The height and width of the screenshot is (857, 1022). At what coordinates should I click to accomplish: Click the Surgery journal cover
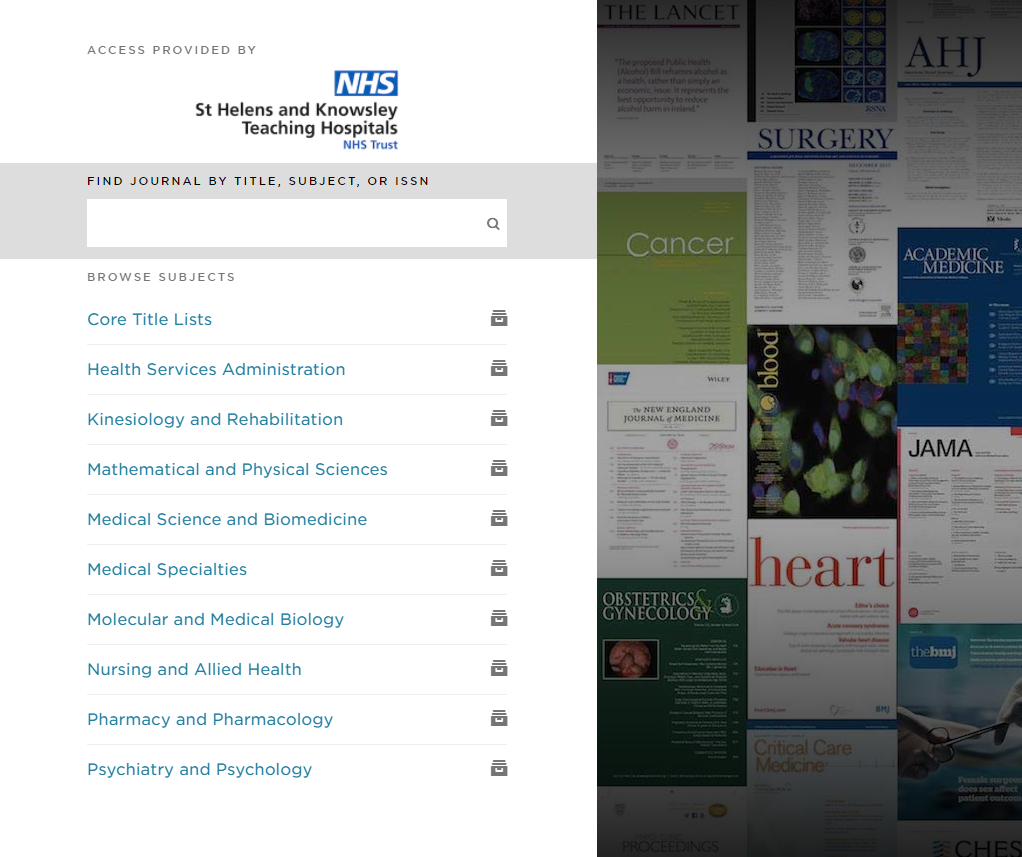coord(822,223)
